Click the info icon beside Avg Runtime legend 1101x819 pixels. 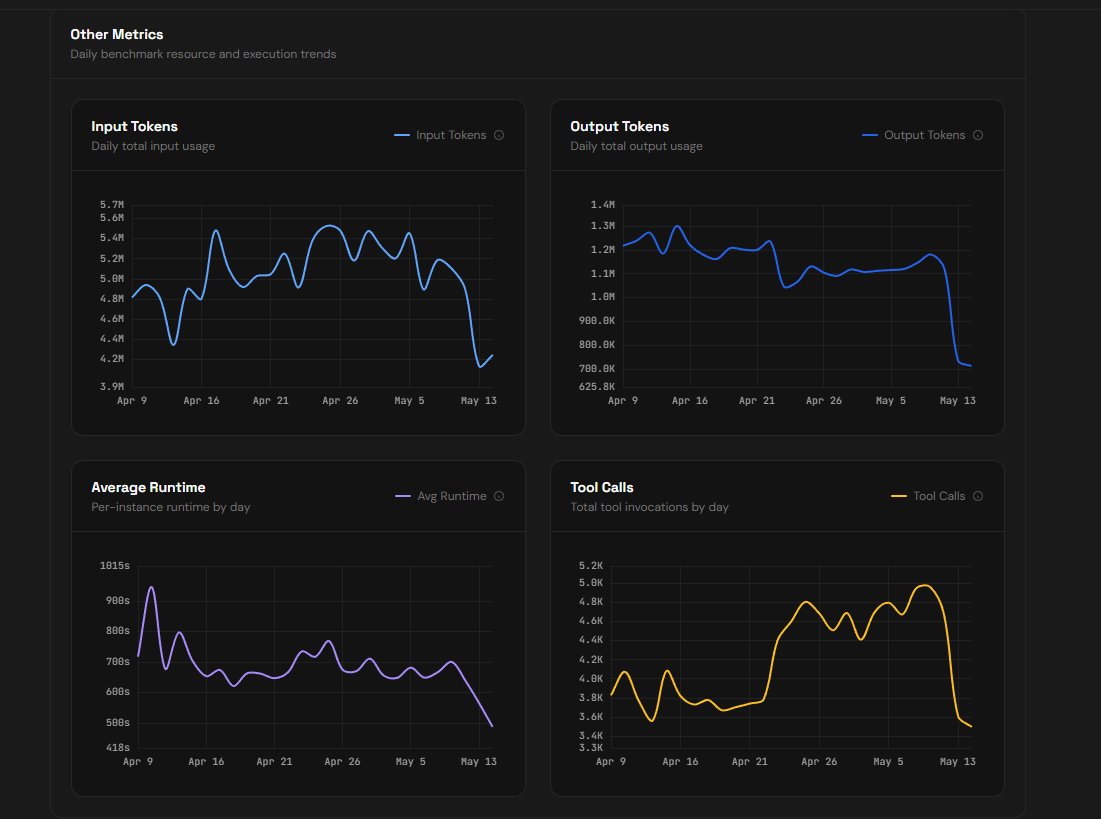tap(499, 496)
